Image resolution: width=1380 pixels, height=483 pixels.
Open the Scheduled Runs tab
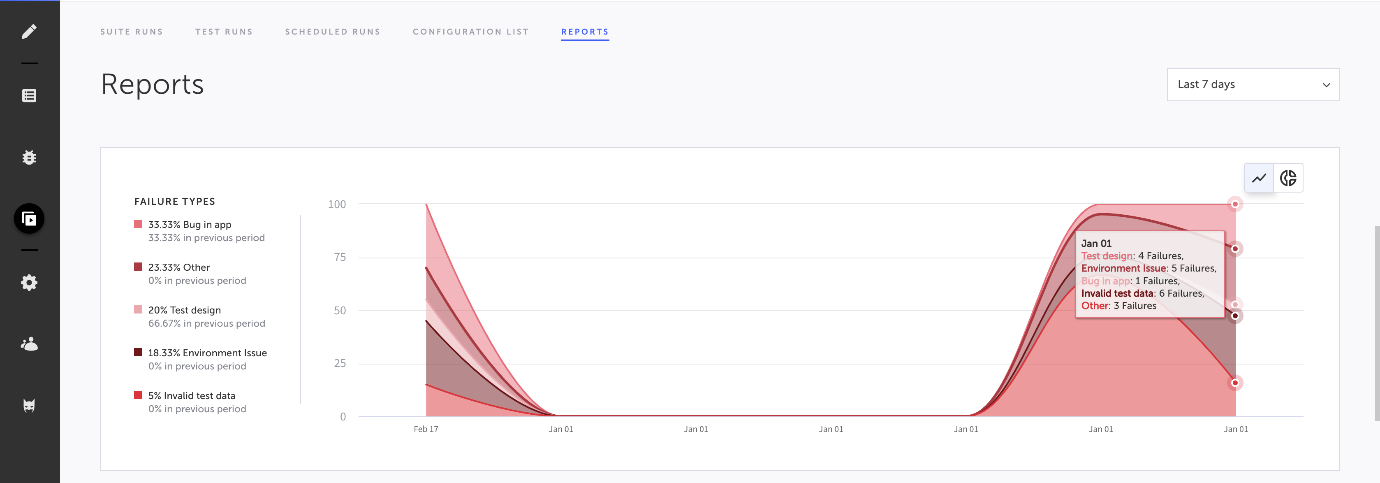pyautogui.click(x=332, y=32)
